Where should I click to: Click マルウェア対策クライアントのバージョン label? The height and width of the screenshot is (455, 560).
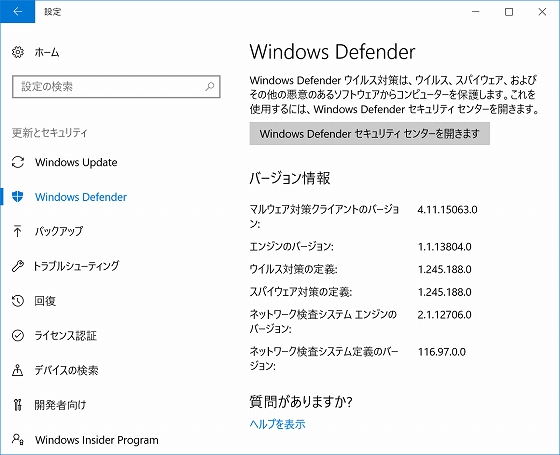(x=324, y=216)
